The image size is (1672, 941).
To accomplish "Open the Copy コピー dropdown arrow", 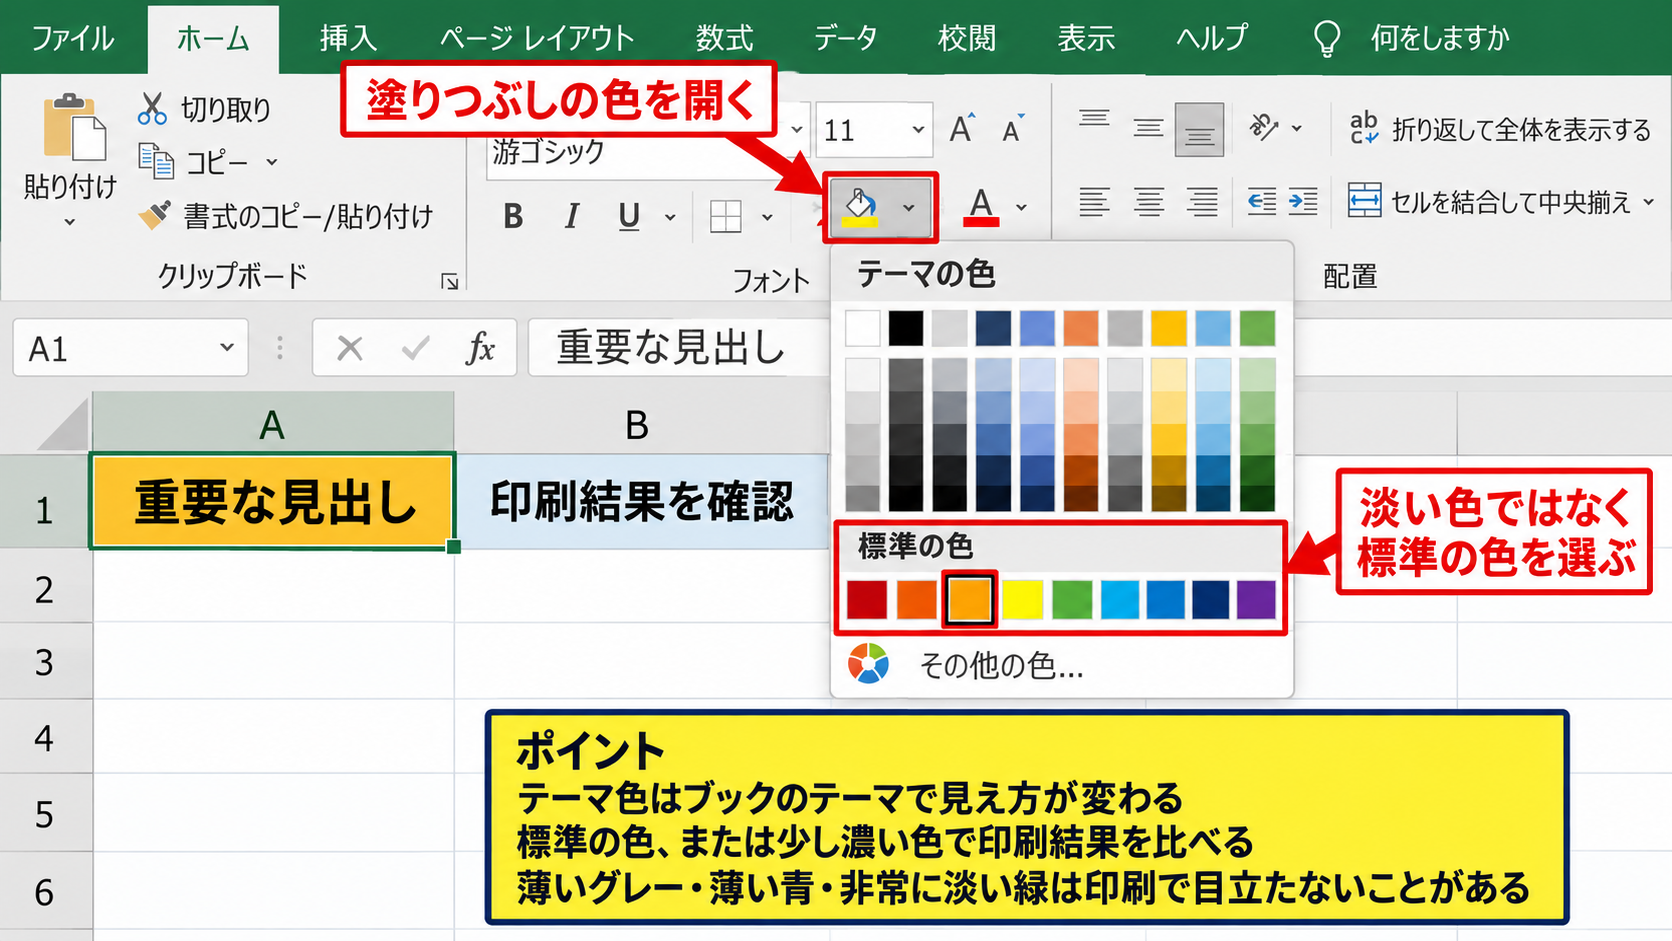I will tap(271, 162).
